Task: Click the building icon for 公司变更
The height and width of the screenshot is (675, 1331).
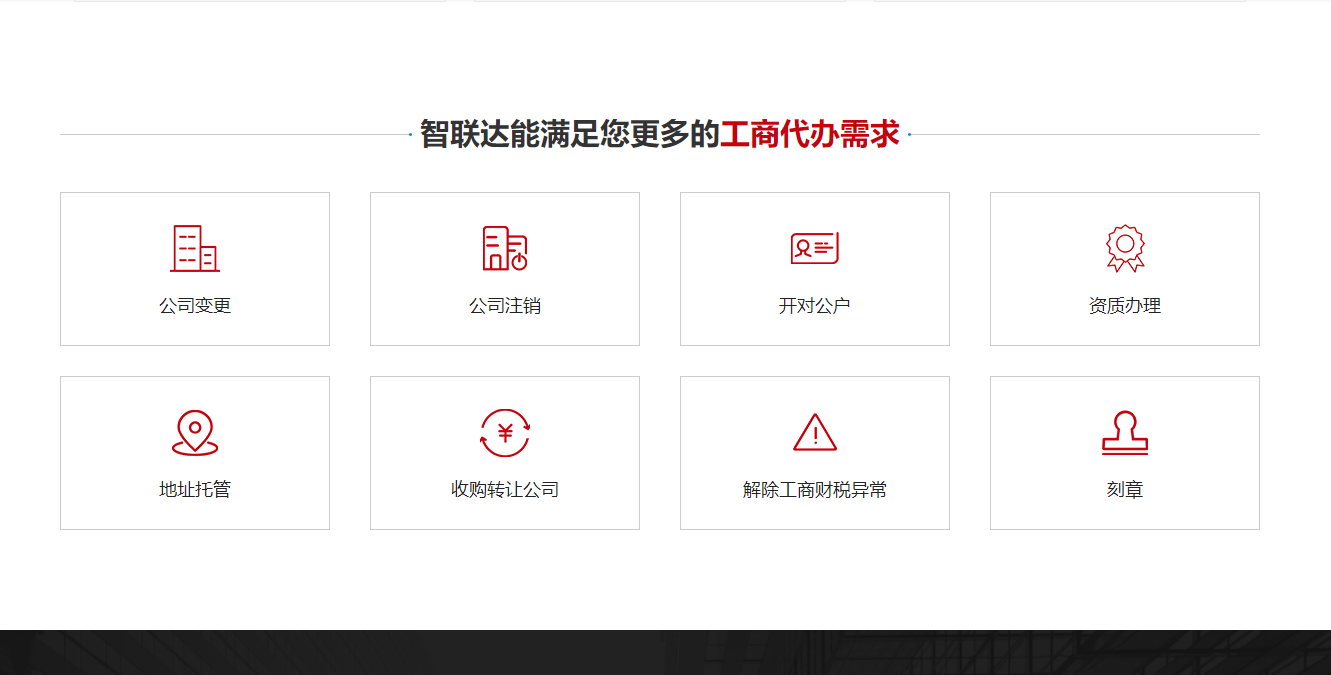Action: [x=195, y=248]
